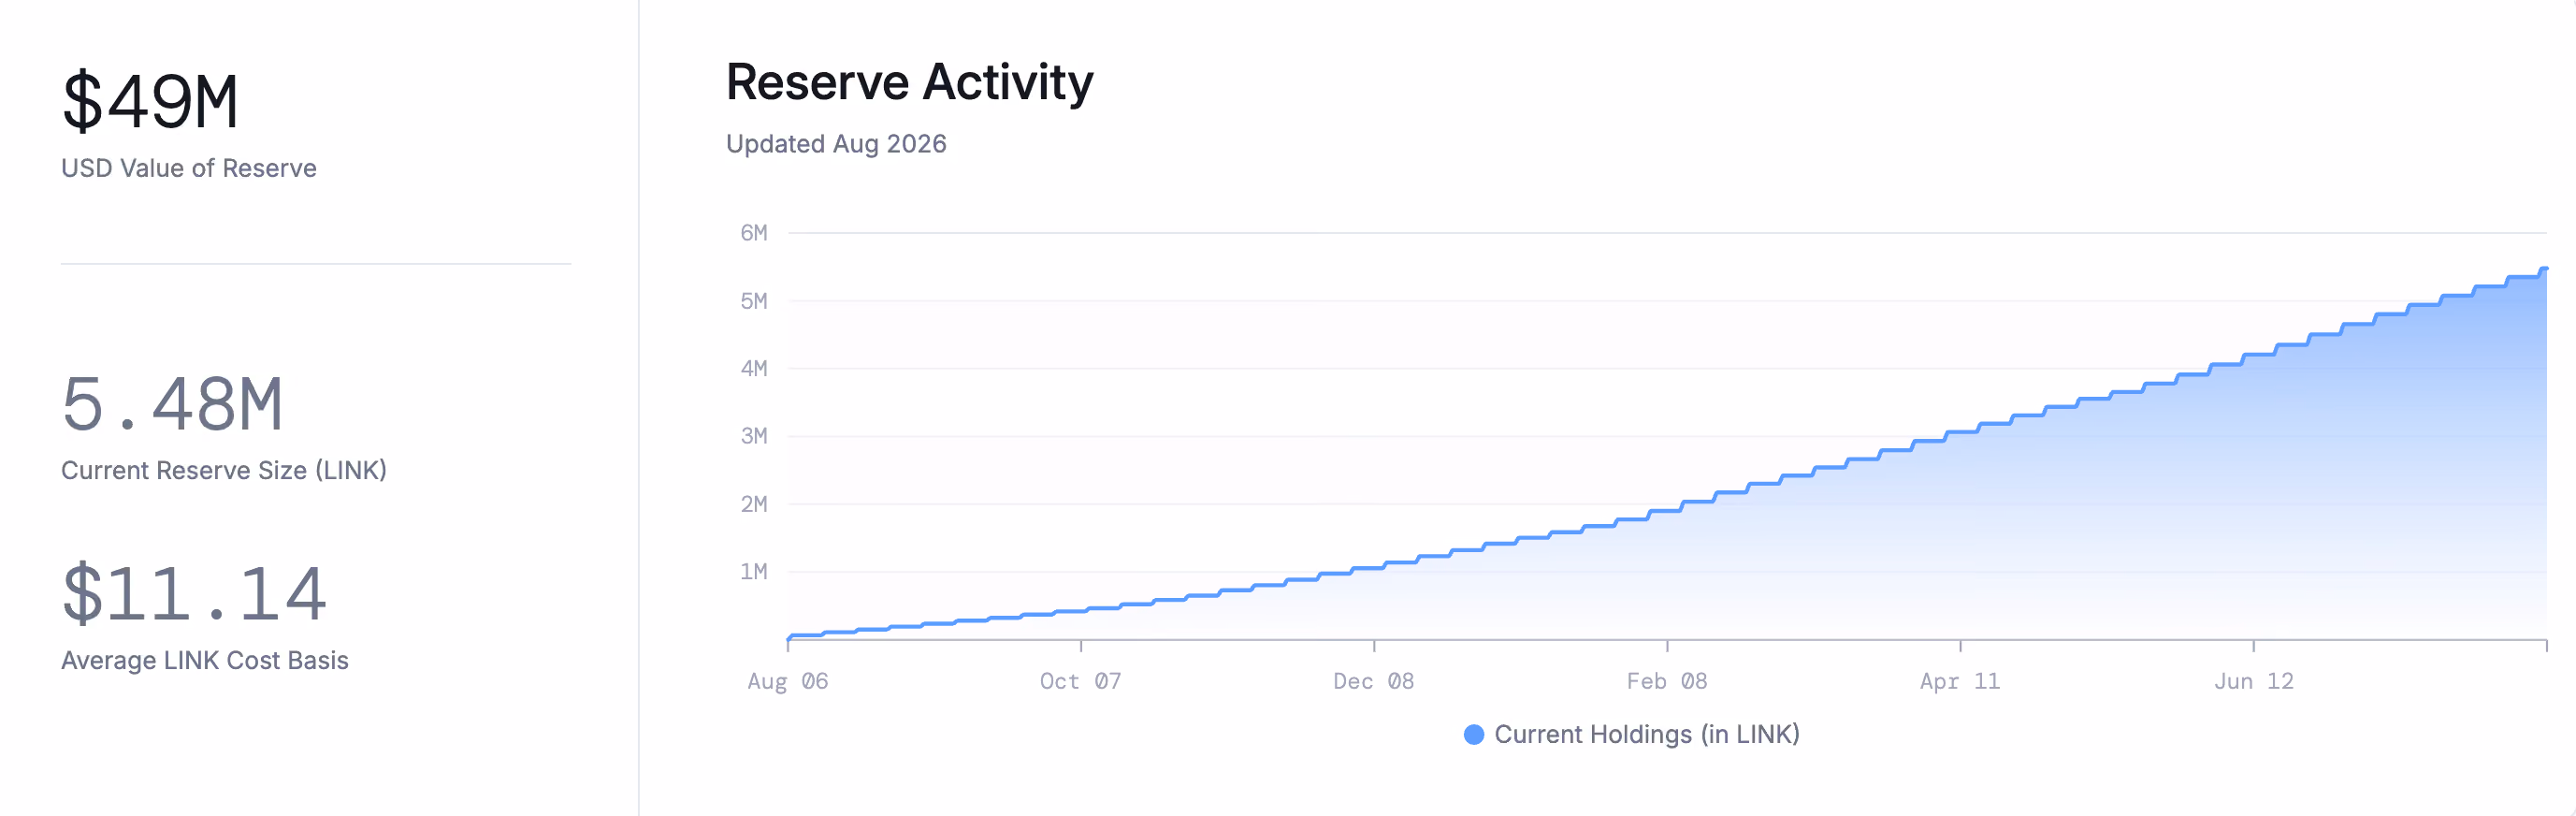
Task: Click the latest data point on the chart line
Action: click(2545, 269)
